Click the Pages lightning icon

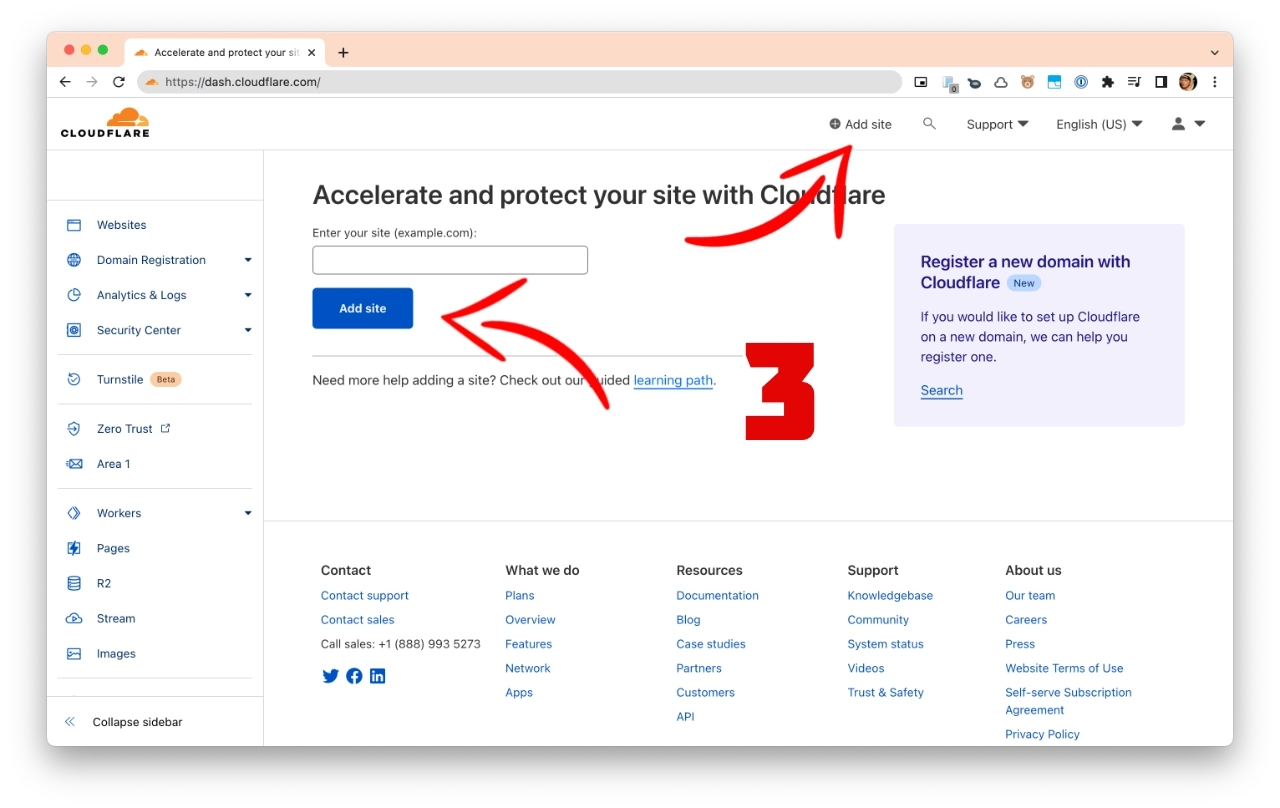tap(74, 548)
